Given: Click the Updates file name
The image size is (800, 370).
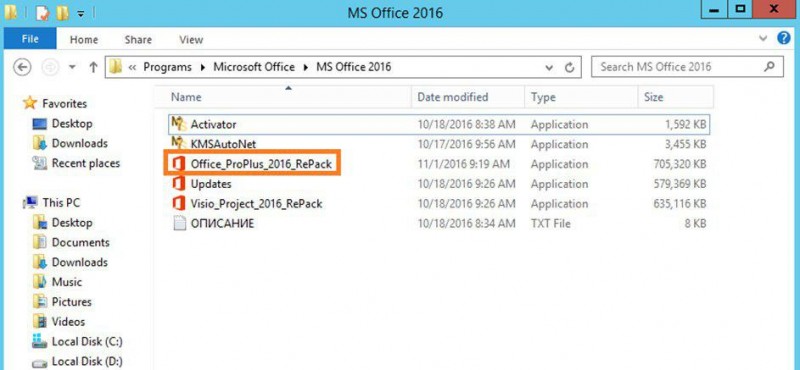Looking at the screenshot, I should click(x=211, y=184).
